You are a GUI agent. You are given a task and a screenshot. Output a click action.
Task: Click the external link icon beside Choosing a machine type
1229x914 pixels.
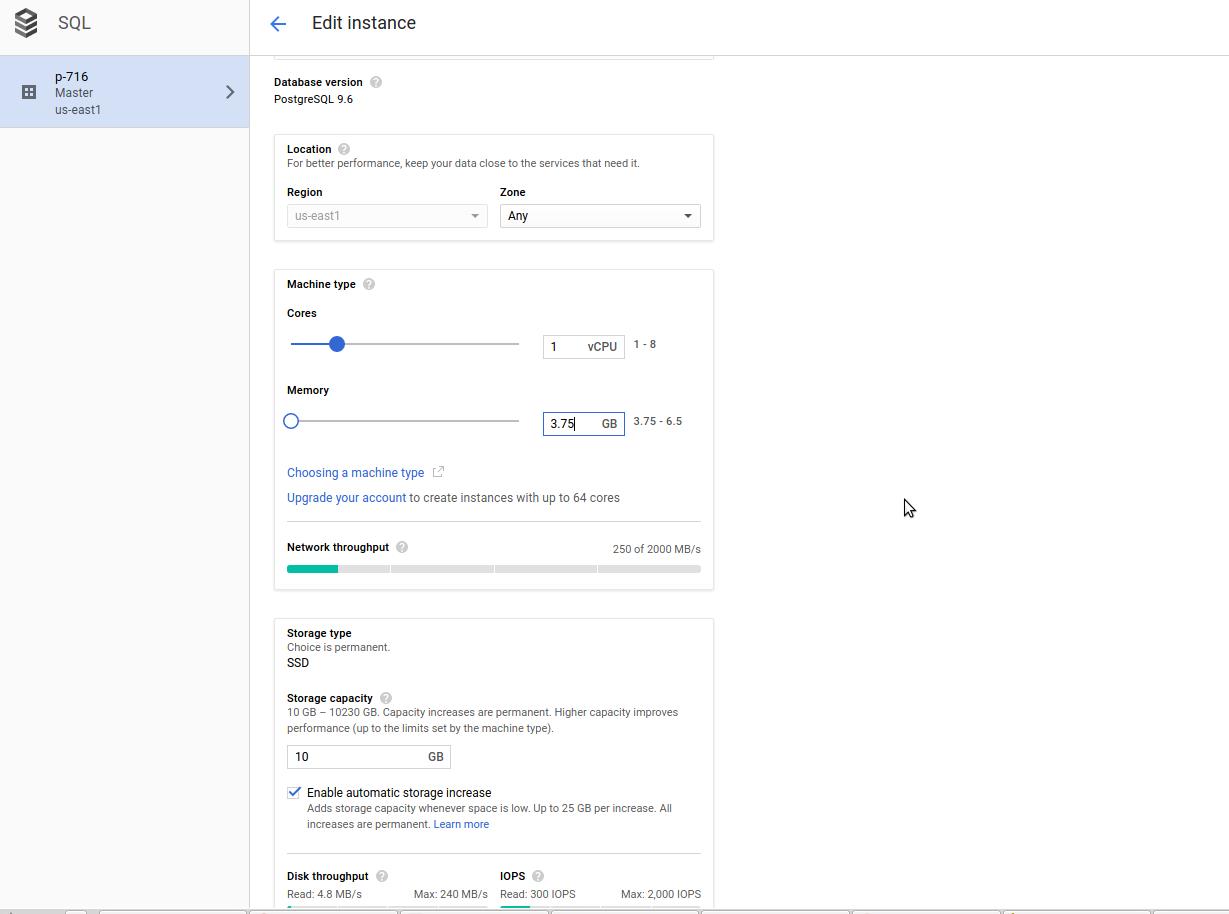click(438, 472)
